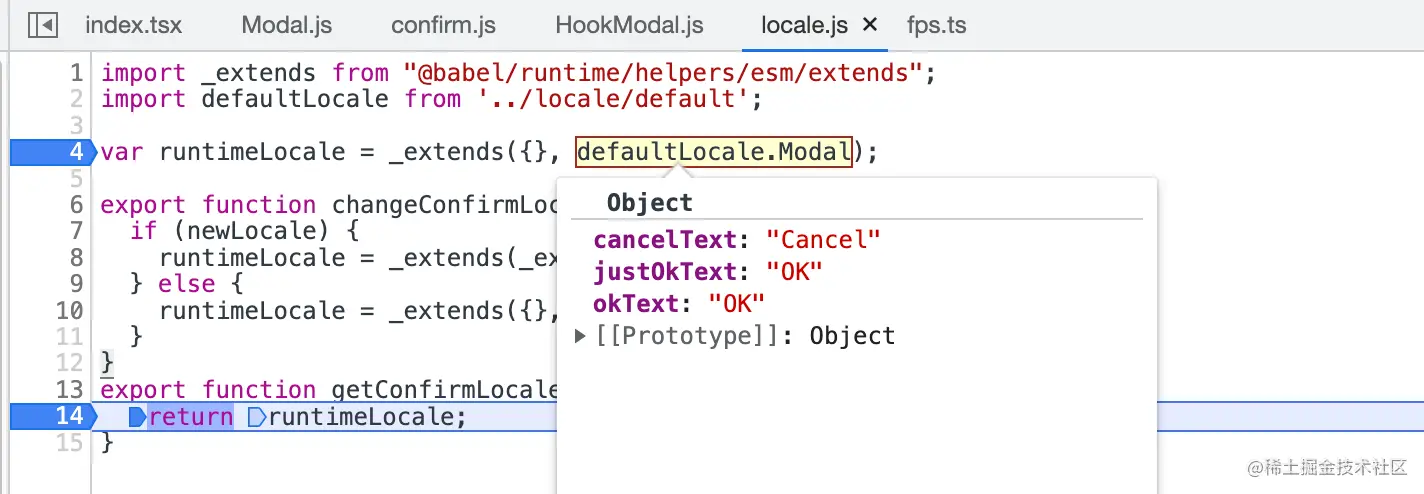Click the inline breakpoint marker before runtimeLocale
The width and height of the screenshot is (1424, 494).
(x=256, y=417)
